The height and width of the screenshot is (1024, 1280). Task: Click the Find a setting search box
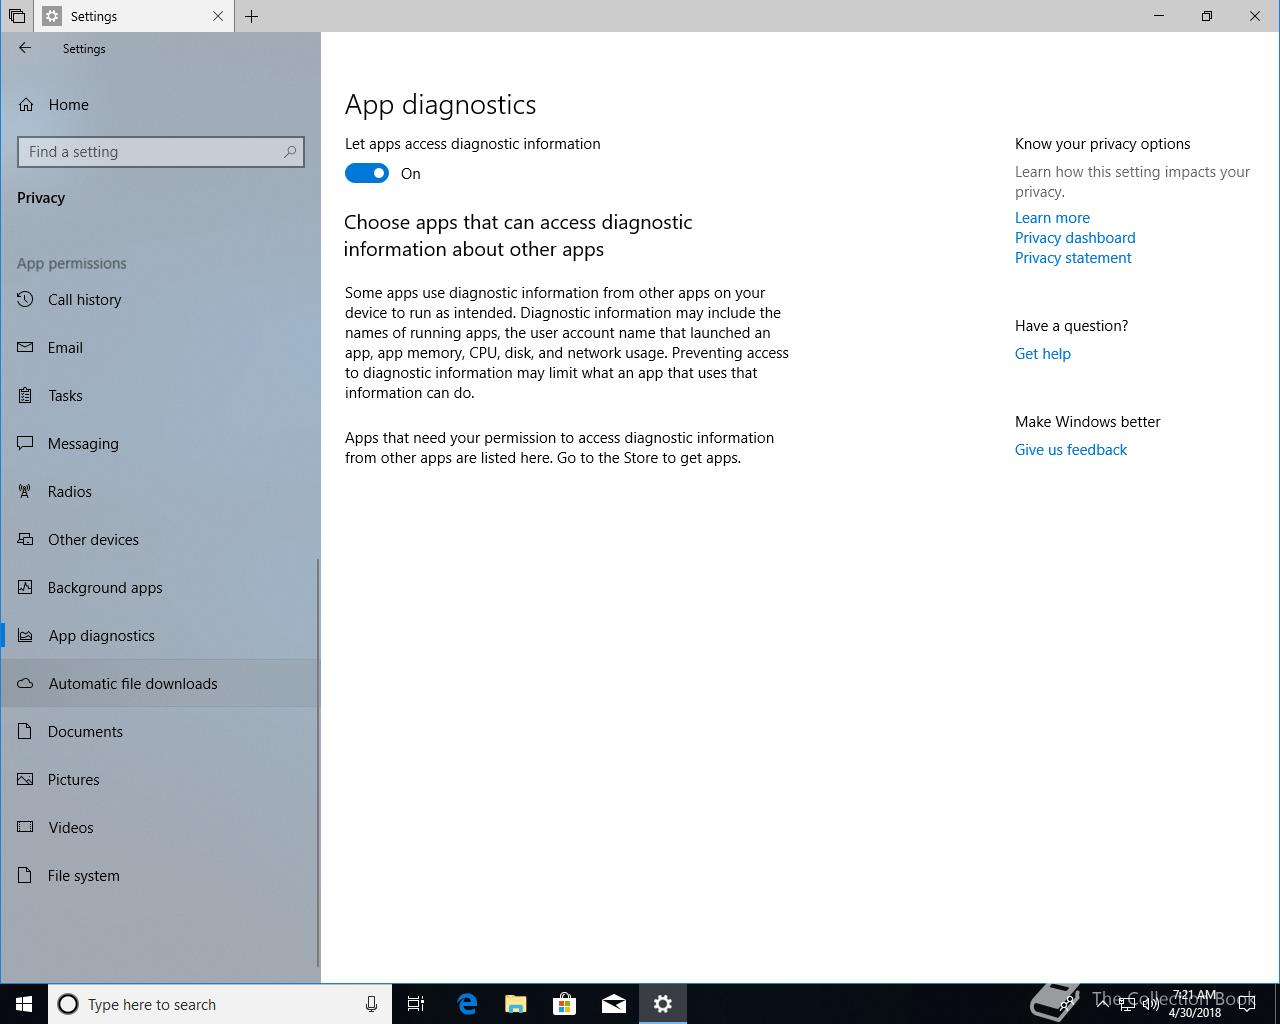coord(161,152)
